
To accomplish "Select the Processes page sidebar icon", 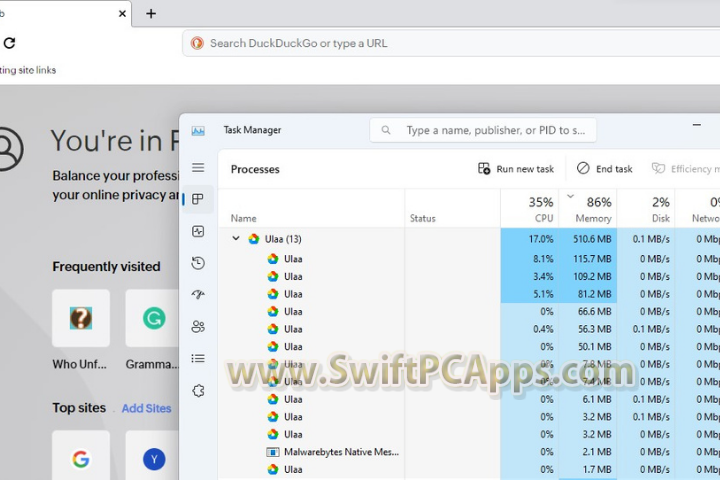I will pyautogui.click(x=198, y=199).
